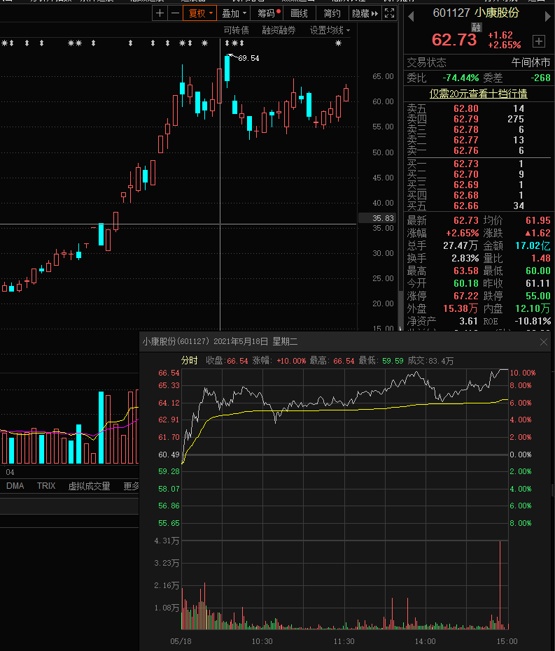The height and width of the screenshot is (651, 555).
Task: Close the 分时 intraday popup window
Action: [x=543, y=342]
